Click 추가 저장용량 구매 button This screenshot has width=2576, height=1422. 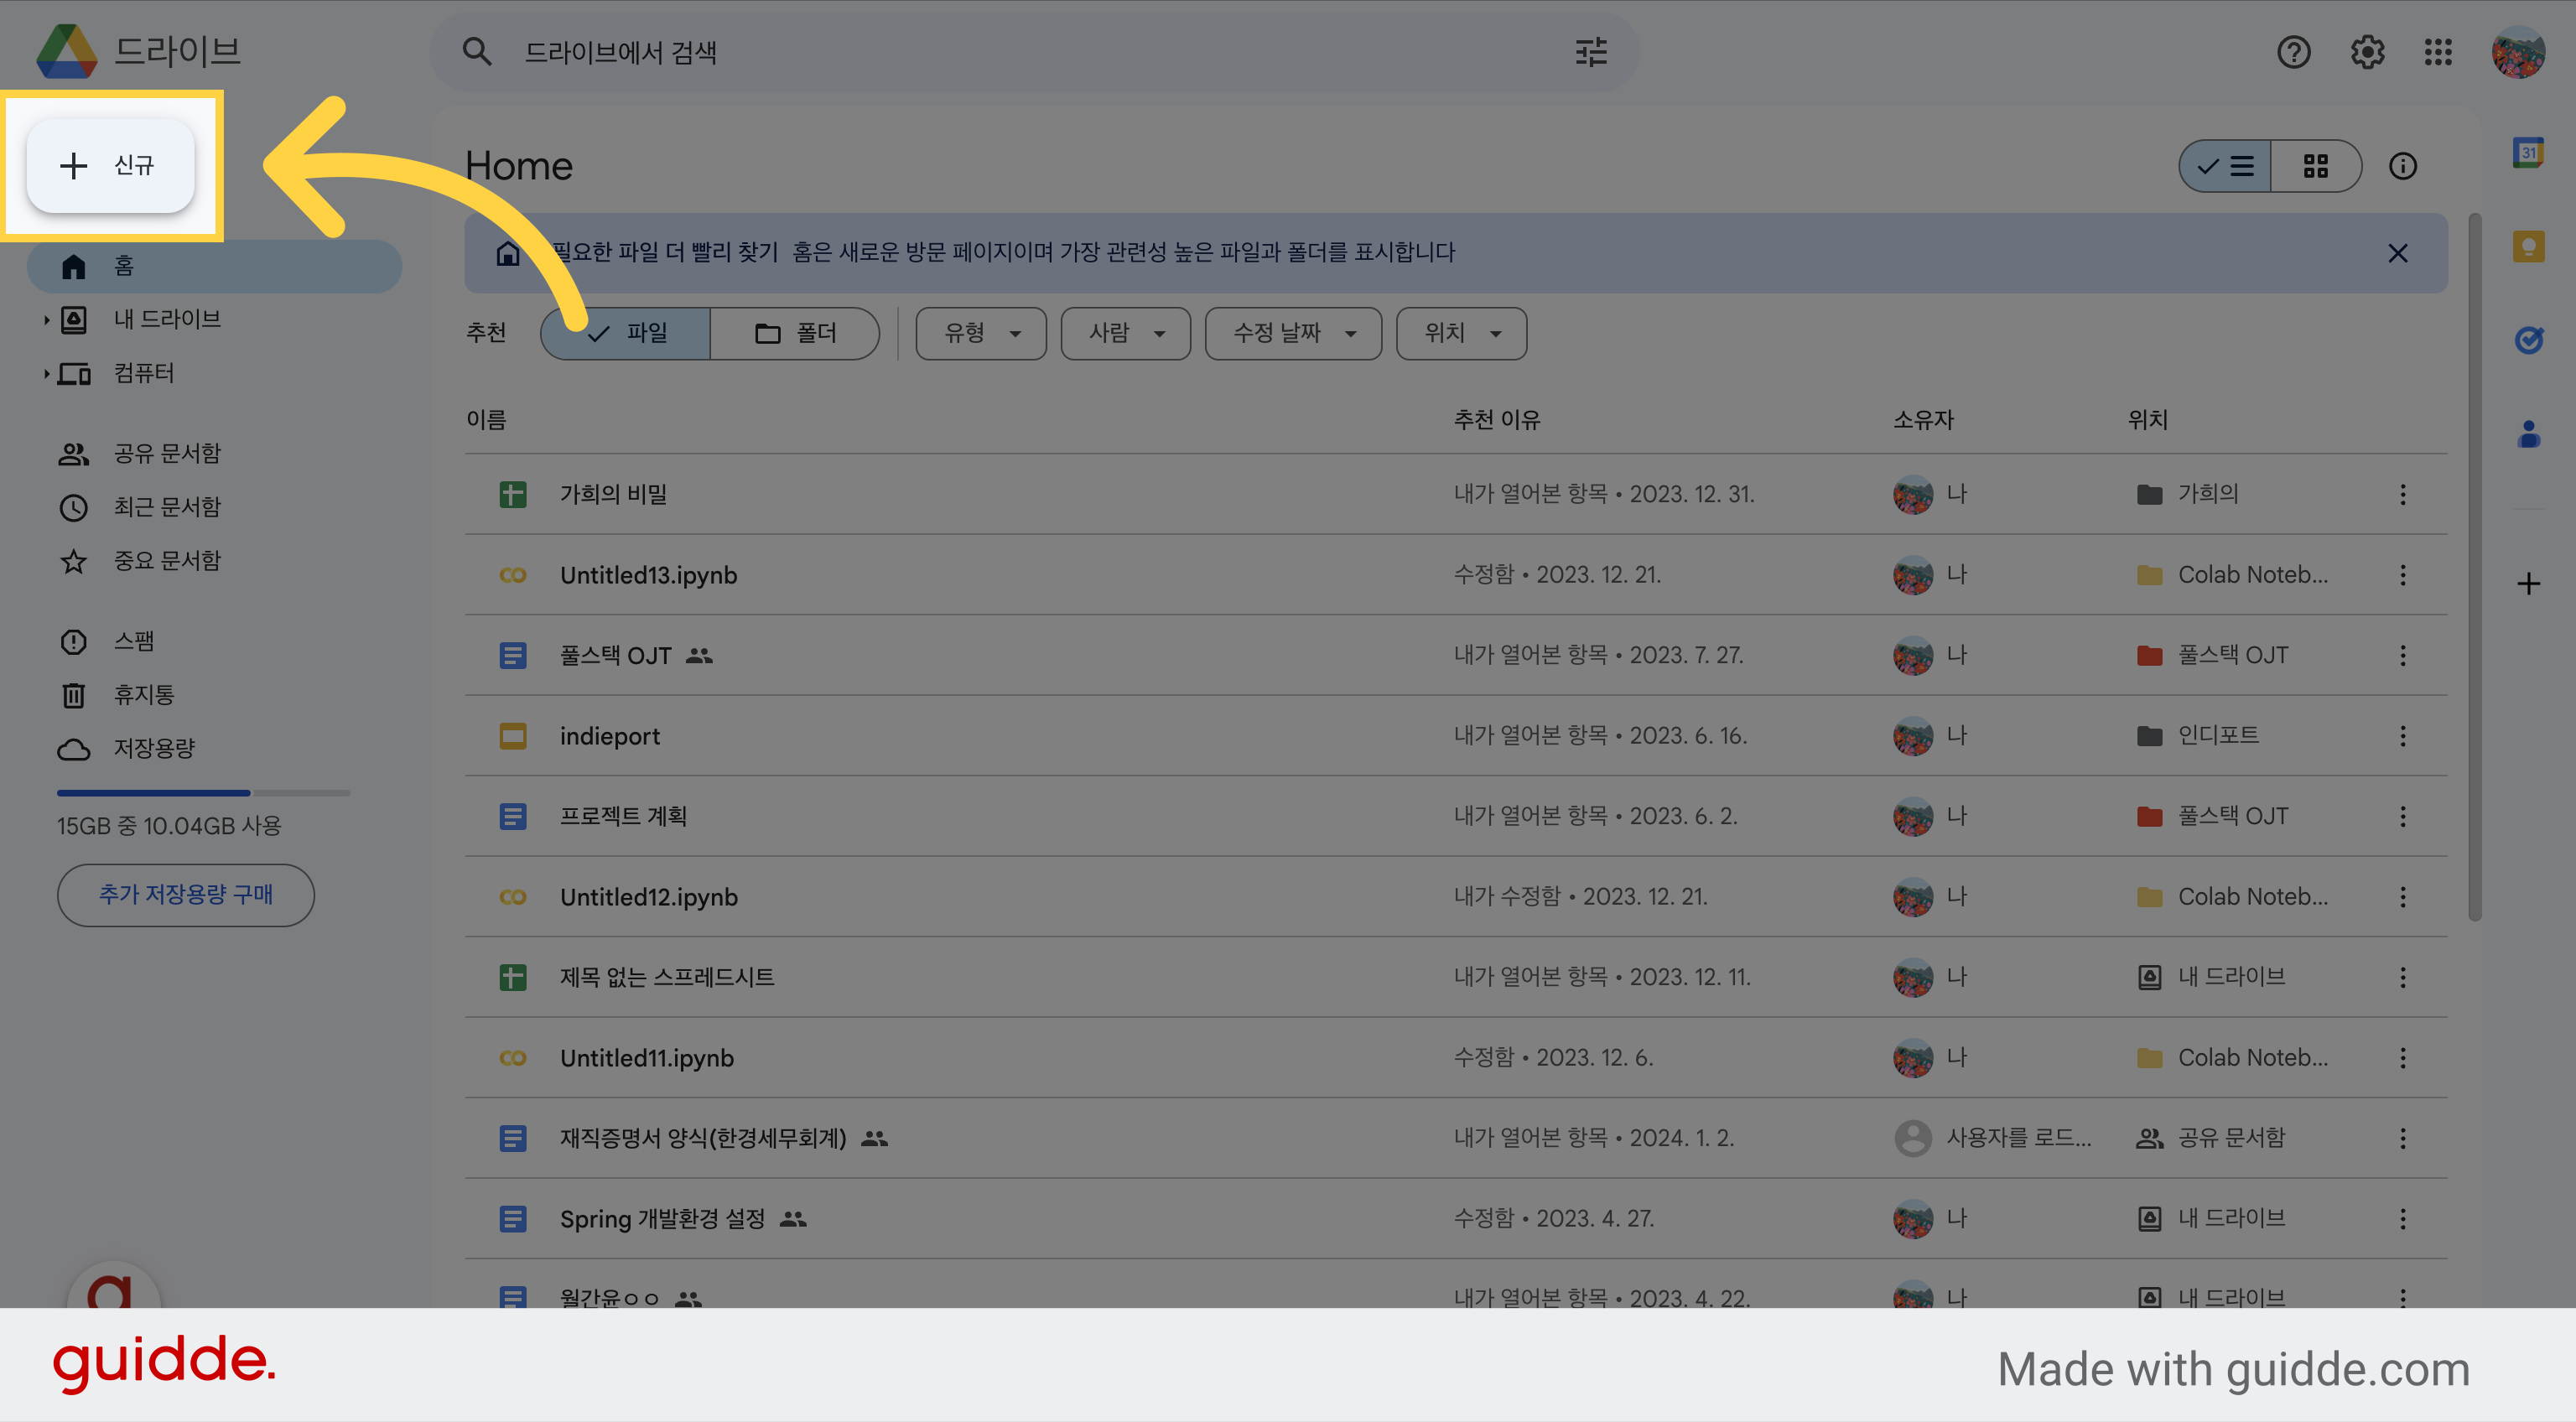click(x=186, y=895)
